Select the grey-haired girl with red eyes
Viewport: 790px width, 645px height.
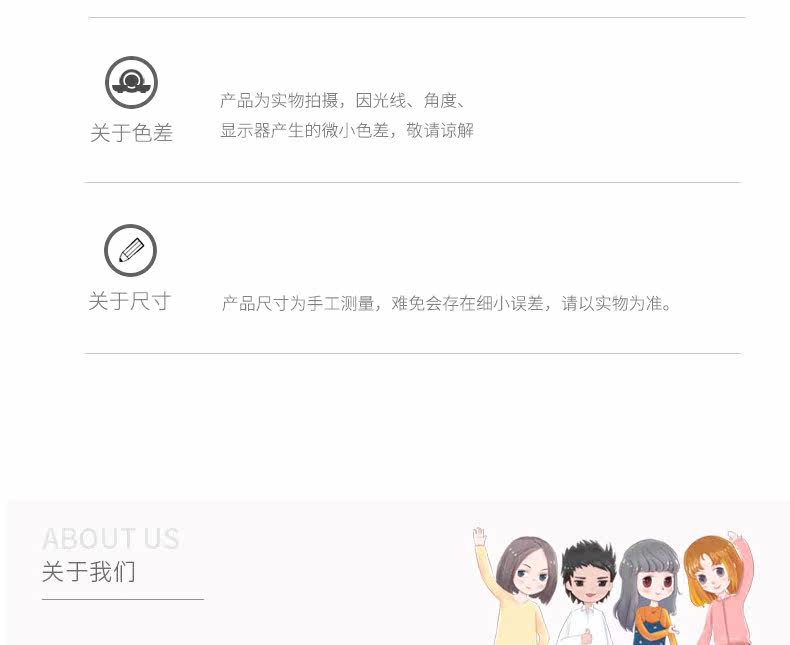pyautogui.click(x=647, y=593)
